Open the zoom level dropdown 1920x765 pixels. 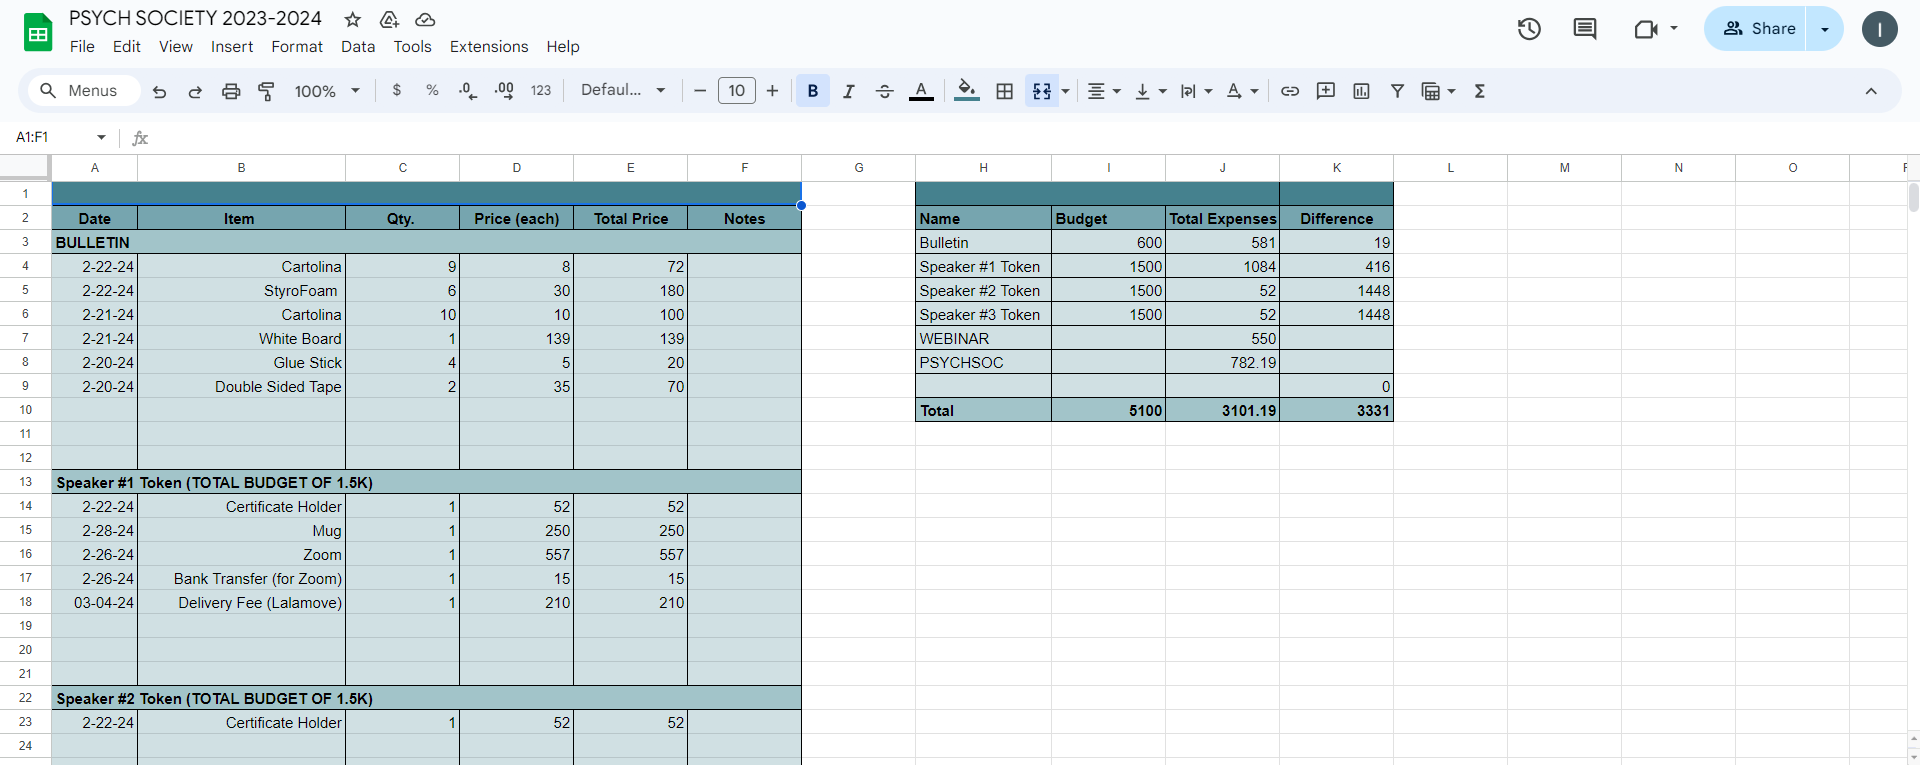click(x=327, y=91)
